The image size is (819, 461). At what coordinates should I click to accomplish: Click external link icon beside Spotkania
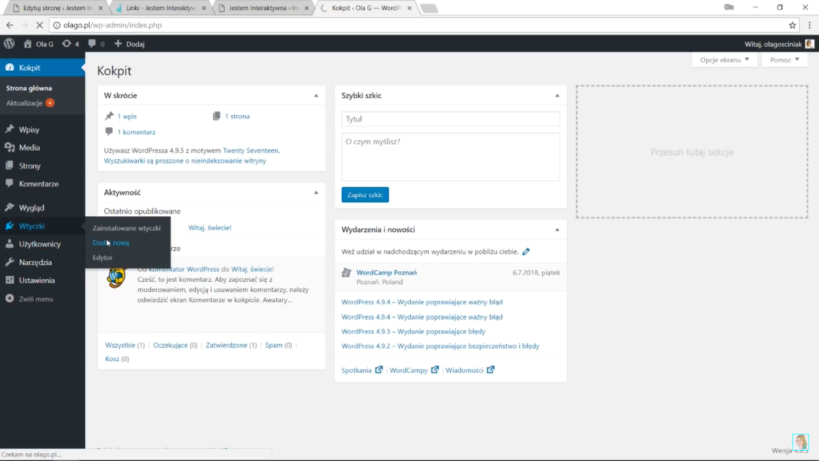379,370
